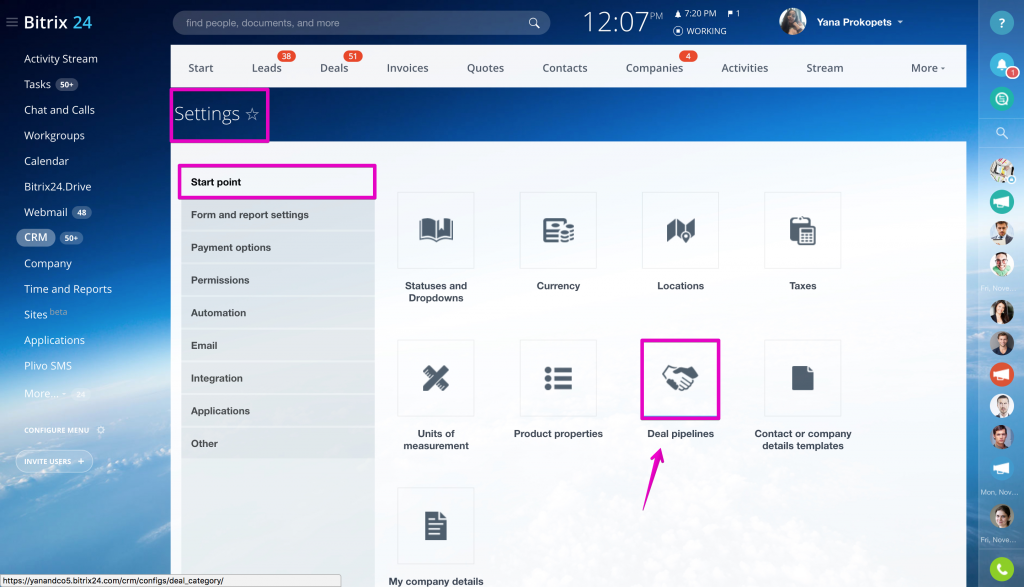Click the Bitrix 24 logo
This screenshot has width=1024, height=587.
tap(58, 22)
